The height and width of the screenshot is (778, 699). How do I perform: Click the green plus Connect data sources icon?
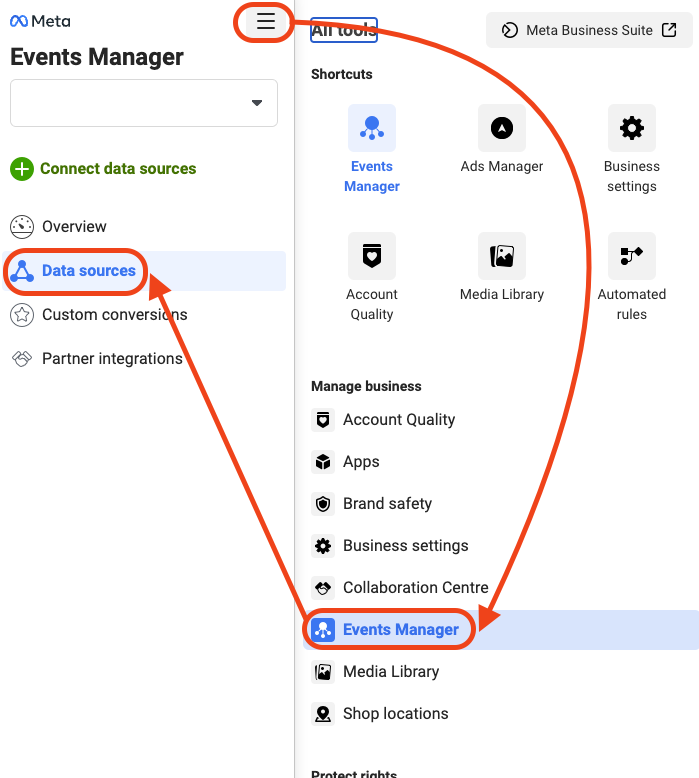(22, 169)
